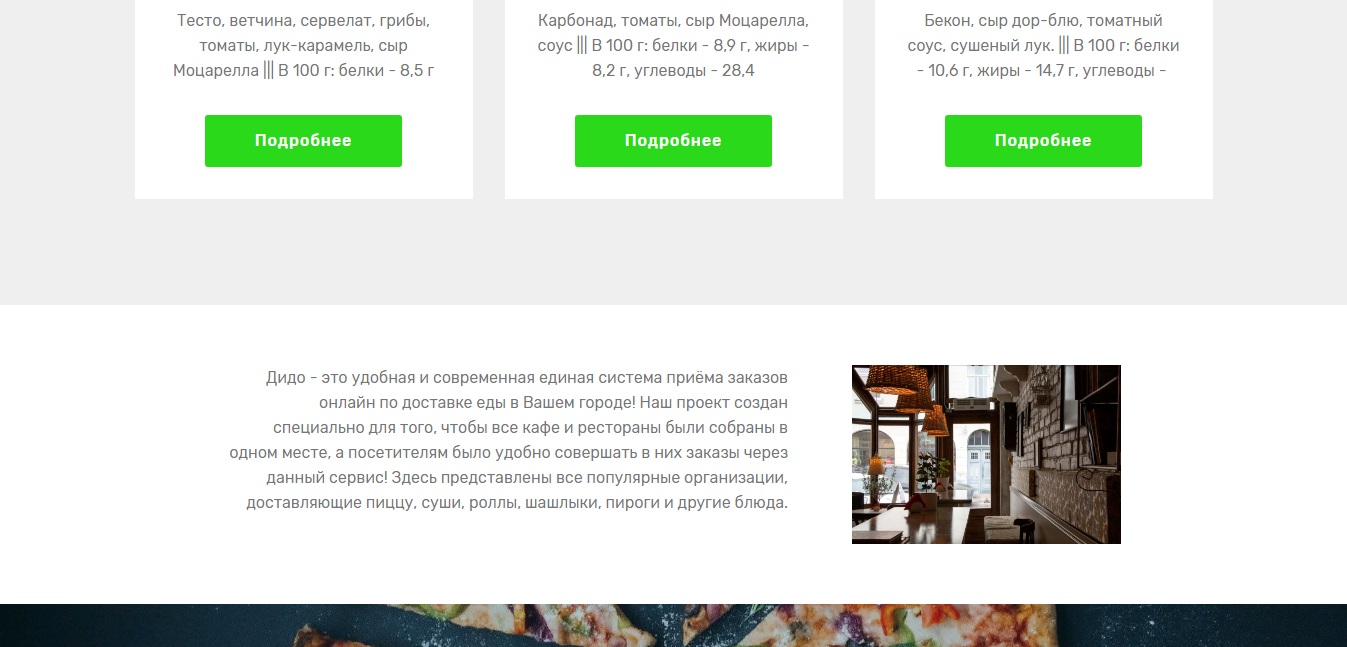The height and width of the screenshot is (647, 1347).
Task: Click the empty gray area below the cards
Action: tap(673, 252)
